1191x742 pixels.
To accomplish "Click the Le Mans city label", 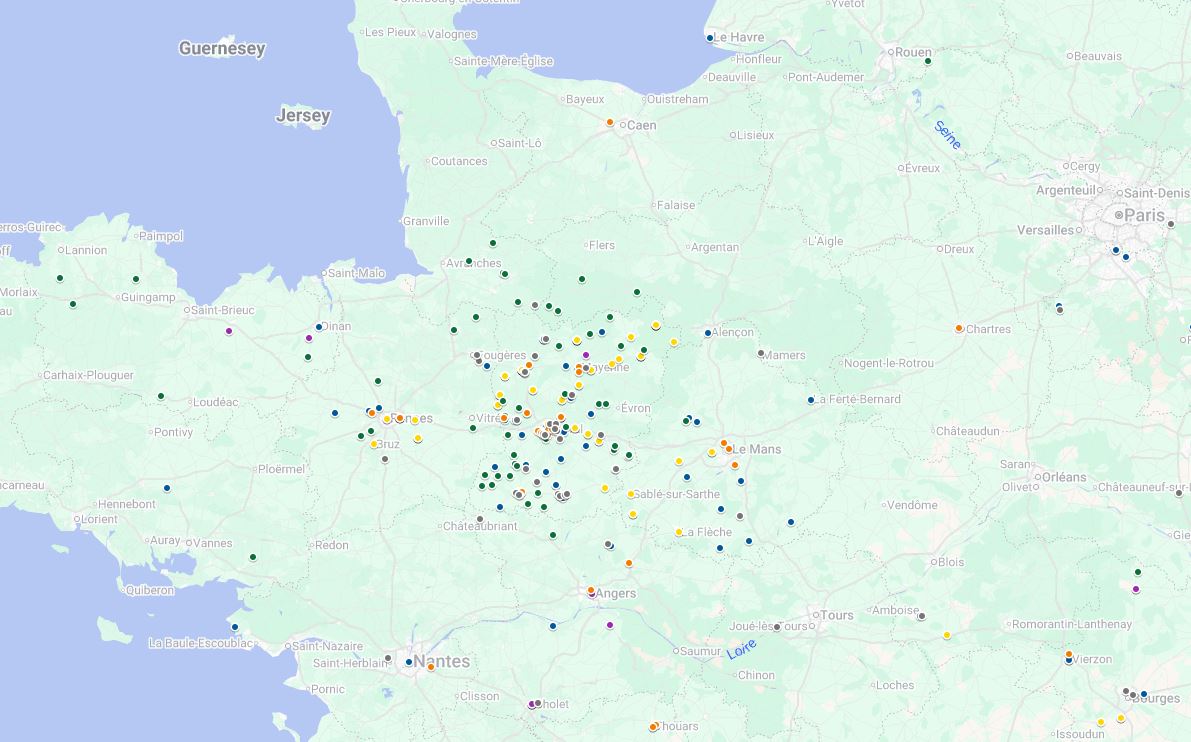I will click(756, 450).
